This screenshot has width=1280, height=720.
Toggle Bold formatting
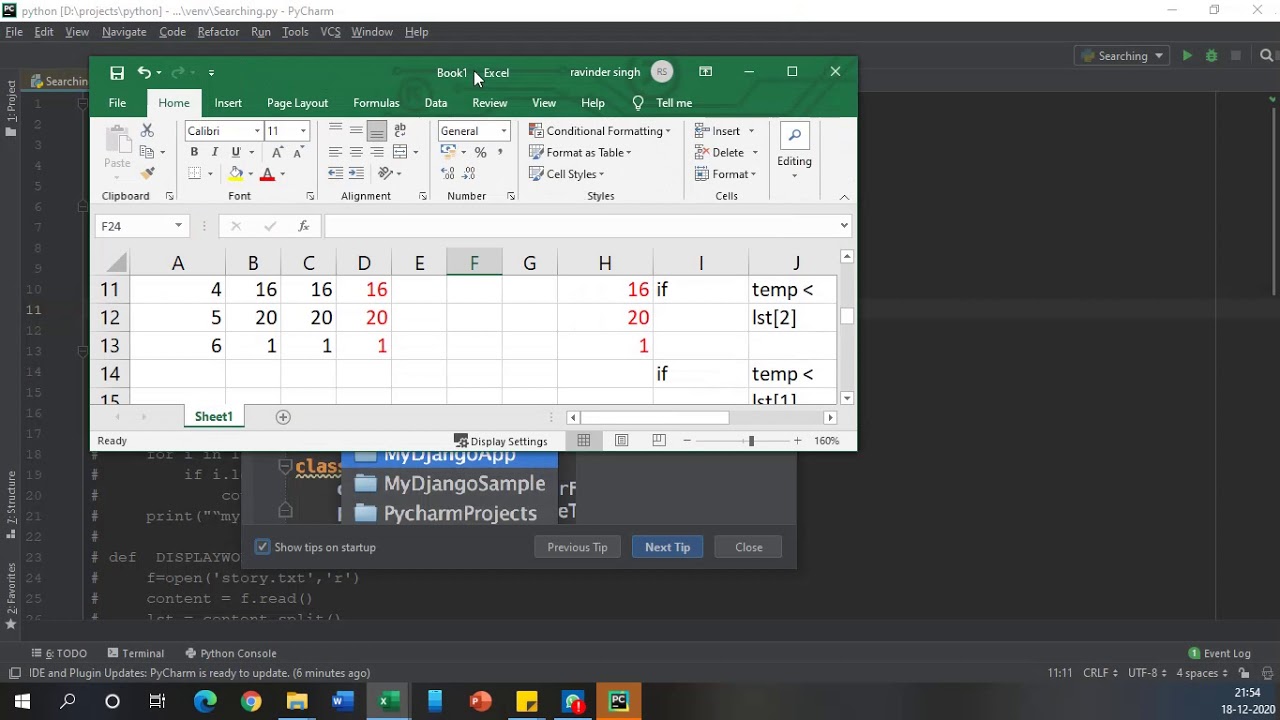tap(194, 152)
